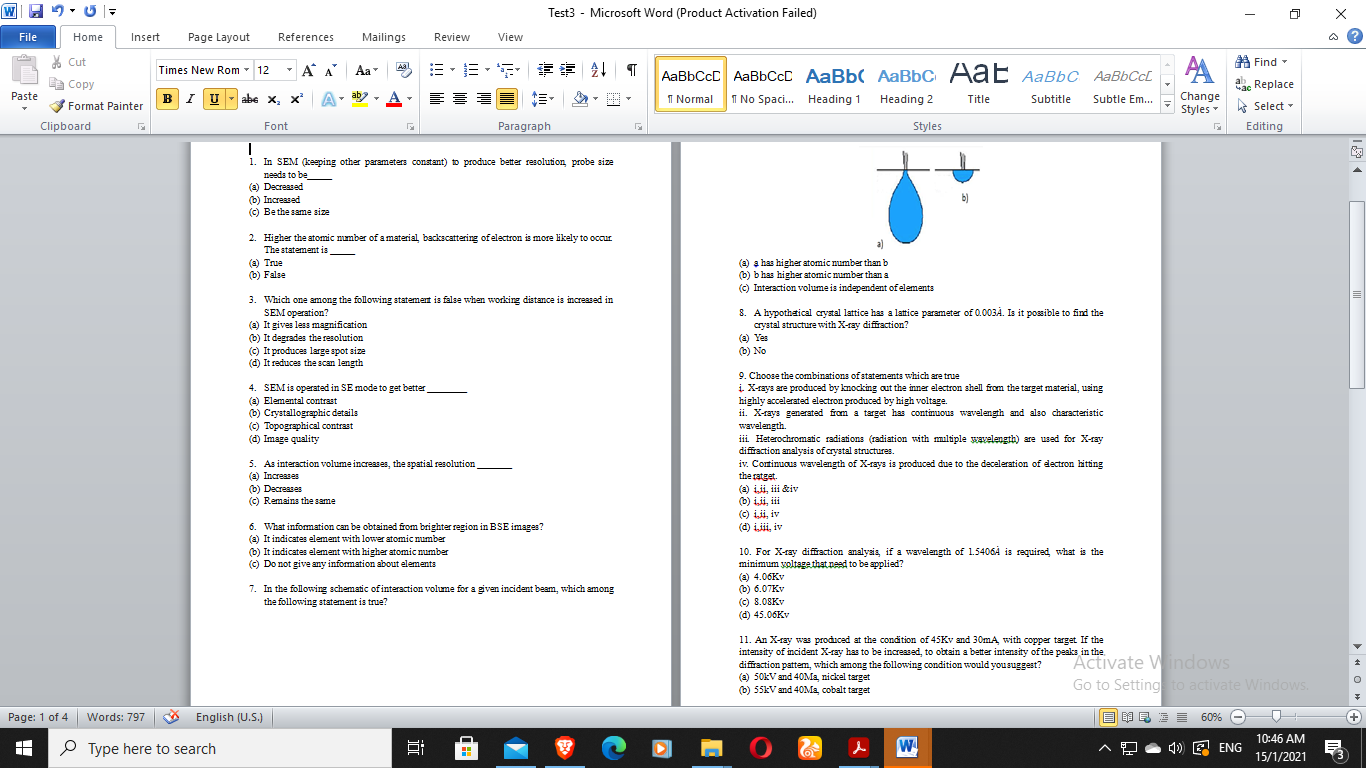Viewport: 1366px width, 768px height.
Task: Apply text highlight color
Action: click(360, 98)
